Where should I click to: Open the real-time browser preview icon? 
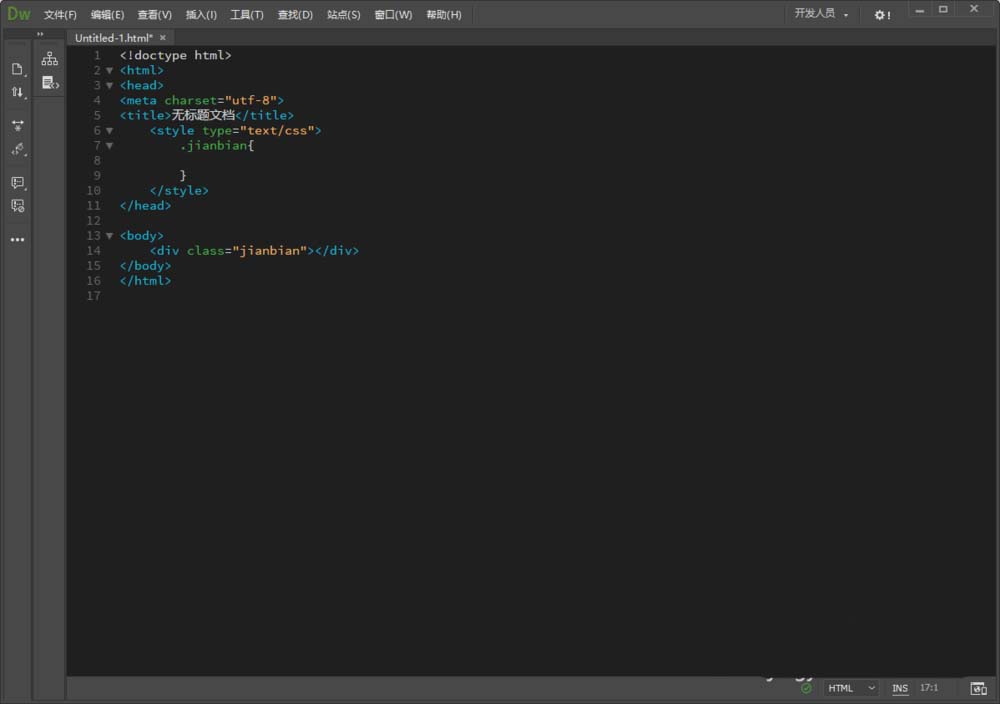pos(978,688)
